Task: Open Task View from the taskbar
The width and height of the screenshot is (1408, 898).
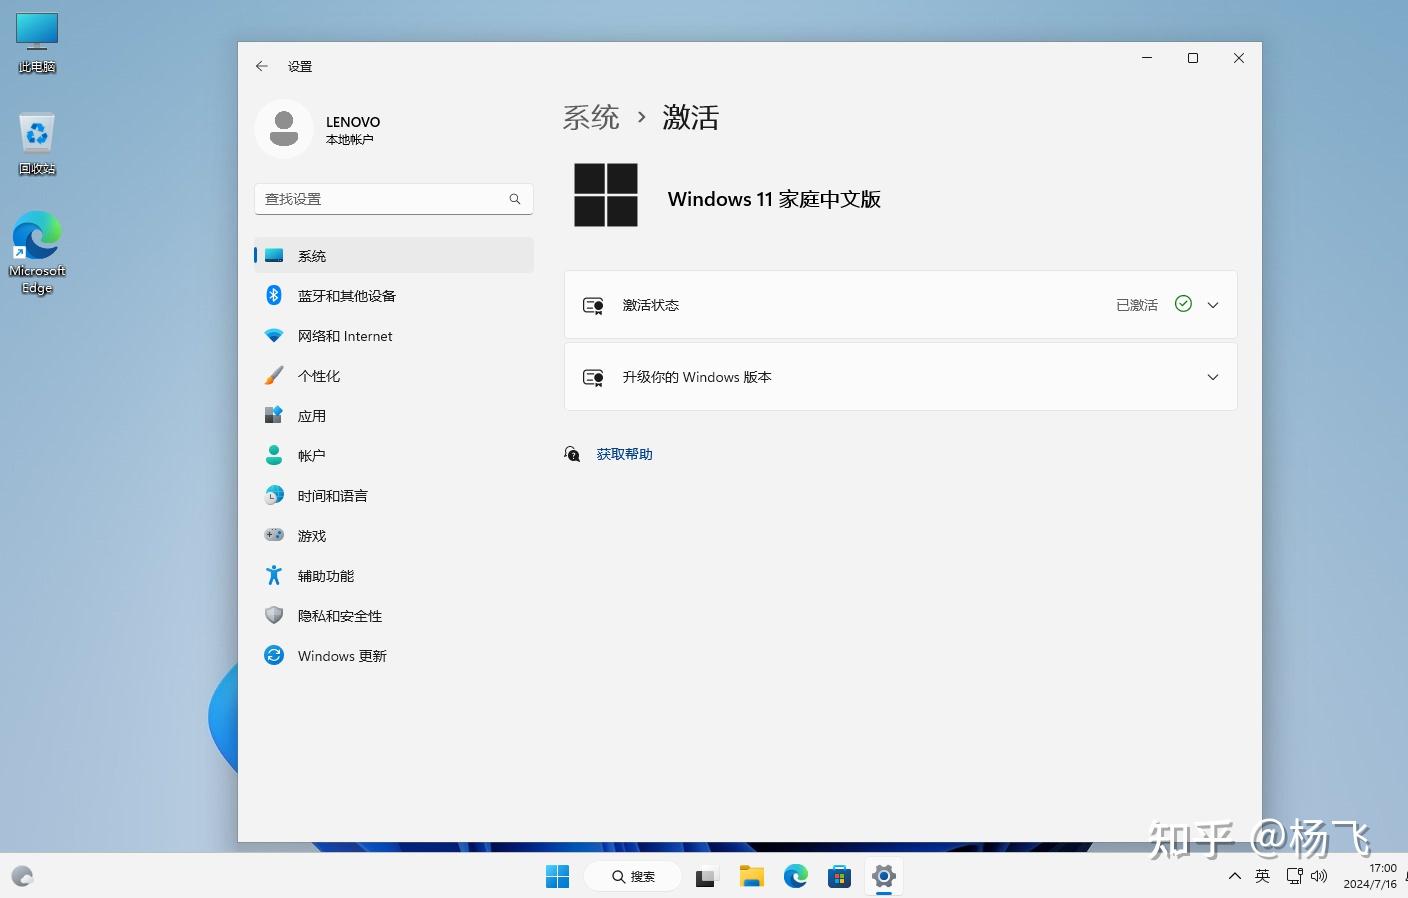Action: coord(707,876)
